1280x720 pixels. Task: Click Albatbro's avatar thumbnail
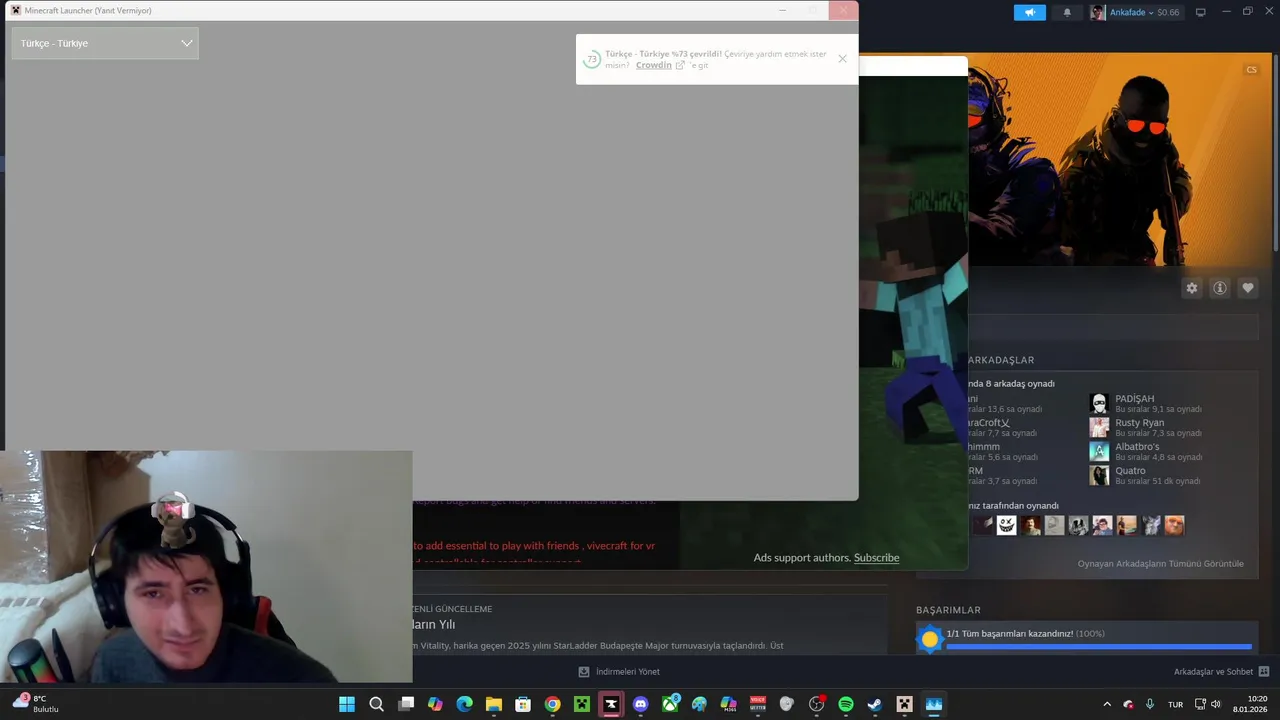(1099, 451)
